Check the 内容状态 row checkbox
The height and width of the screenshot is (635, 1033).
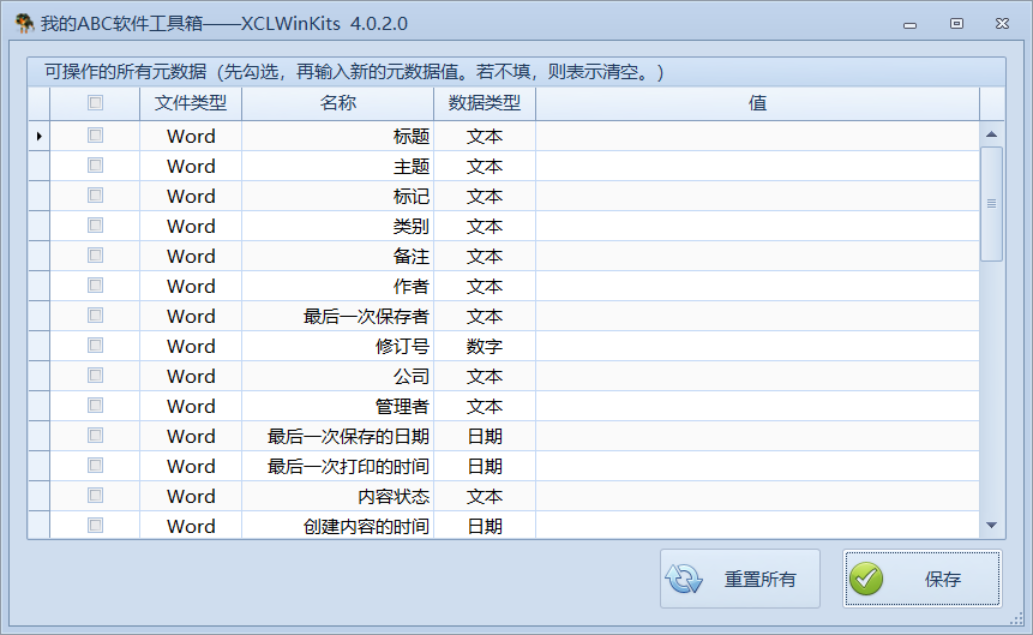point(94,496)
